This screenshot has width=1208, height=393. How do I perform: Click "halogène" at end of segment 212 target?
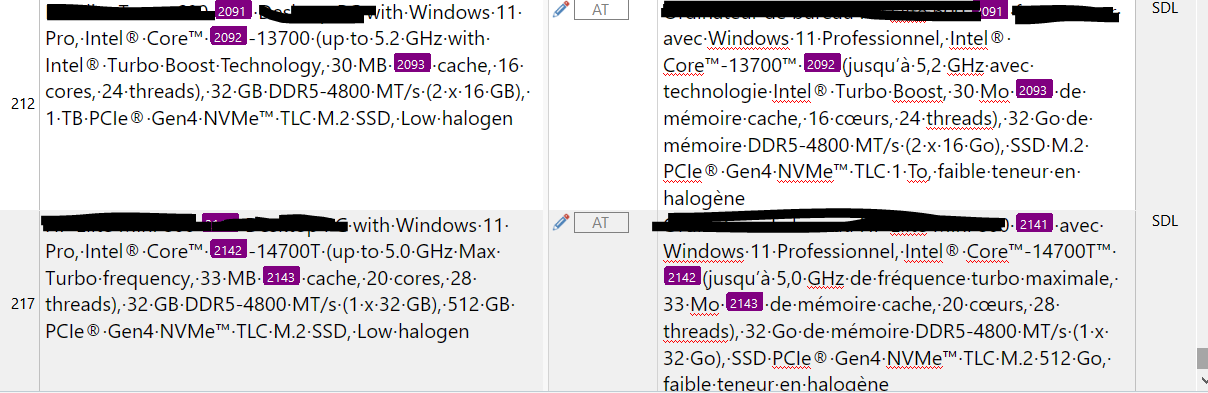704,199
